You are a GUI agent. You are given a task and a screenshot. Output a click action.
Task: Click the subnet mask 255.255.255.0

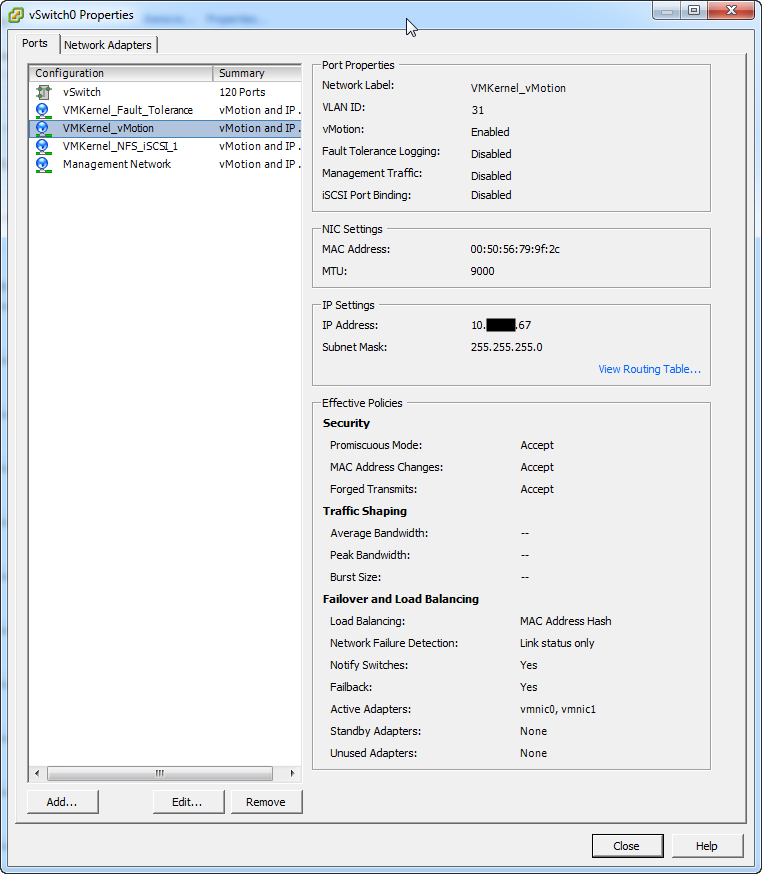pos(506,347)
